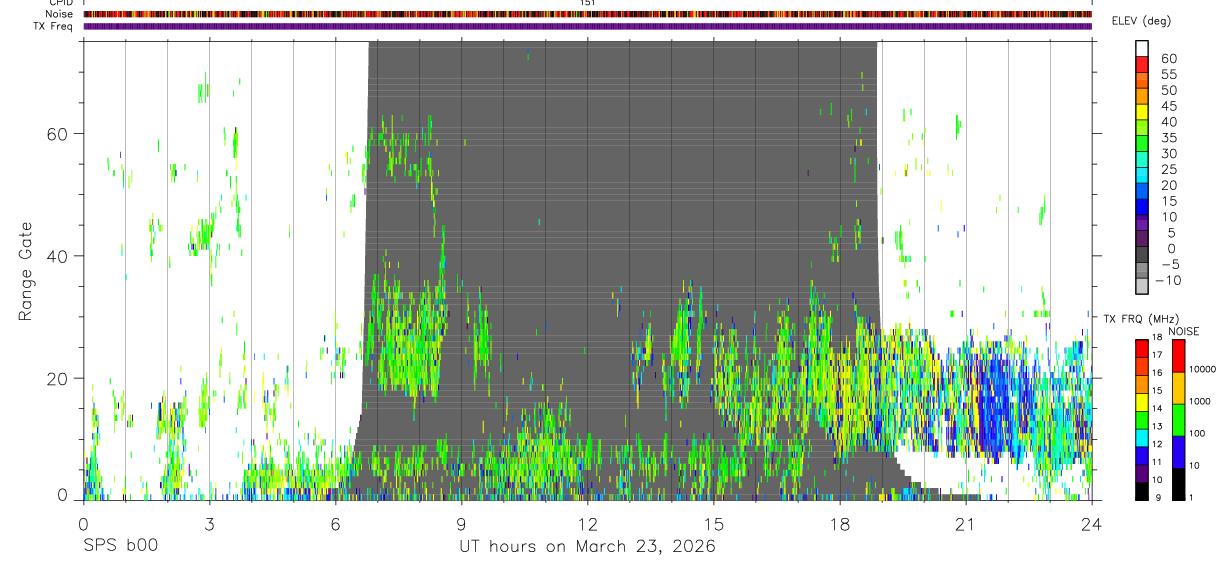The width and height of the screenshot is (1228, 567).
Task: Pick the cyan segment of TX FRQ bar
Action: (1142, 437)
